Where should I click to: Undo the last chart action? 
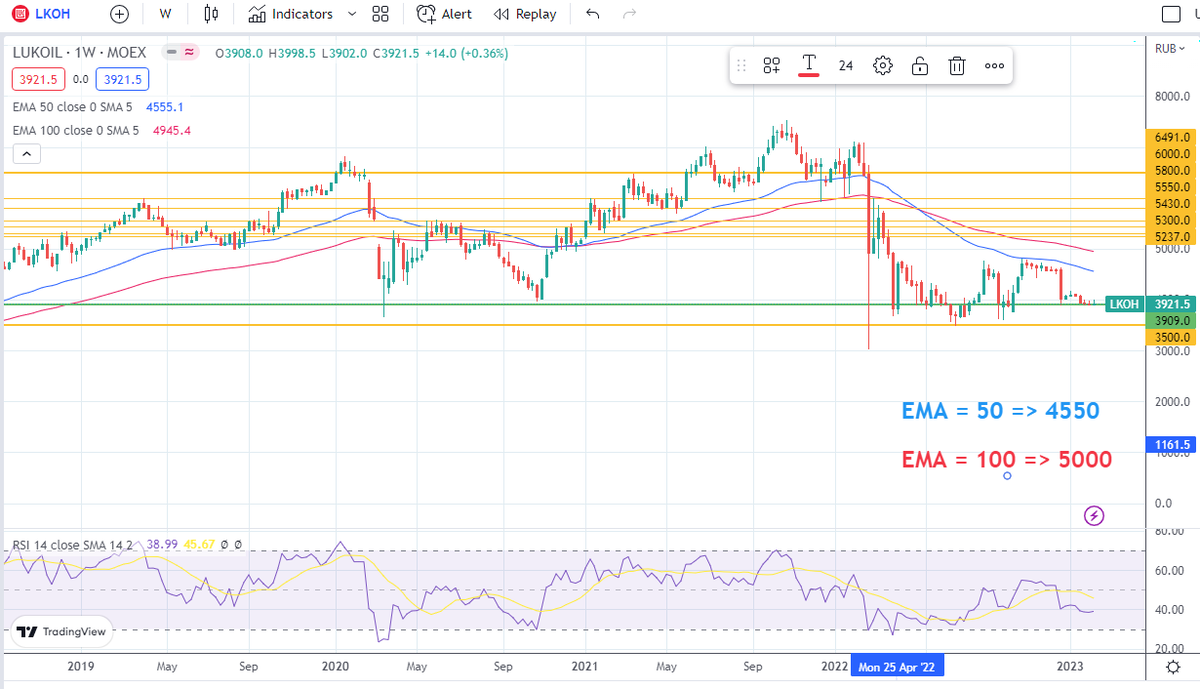point(591,14)
